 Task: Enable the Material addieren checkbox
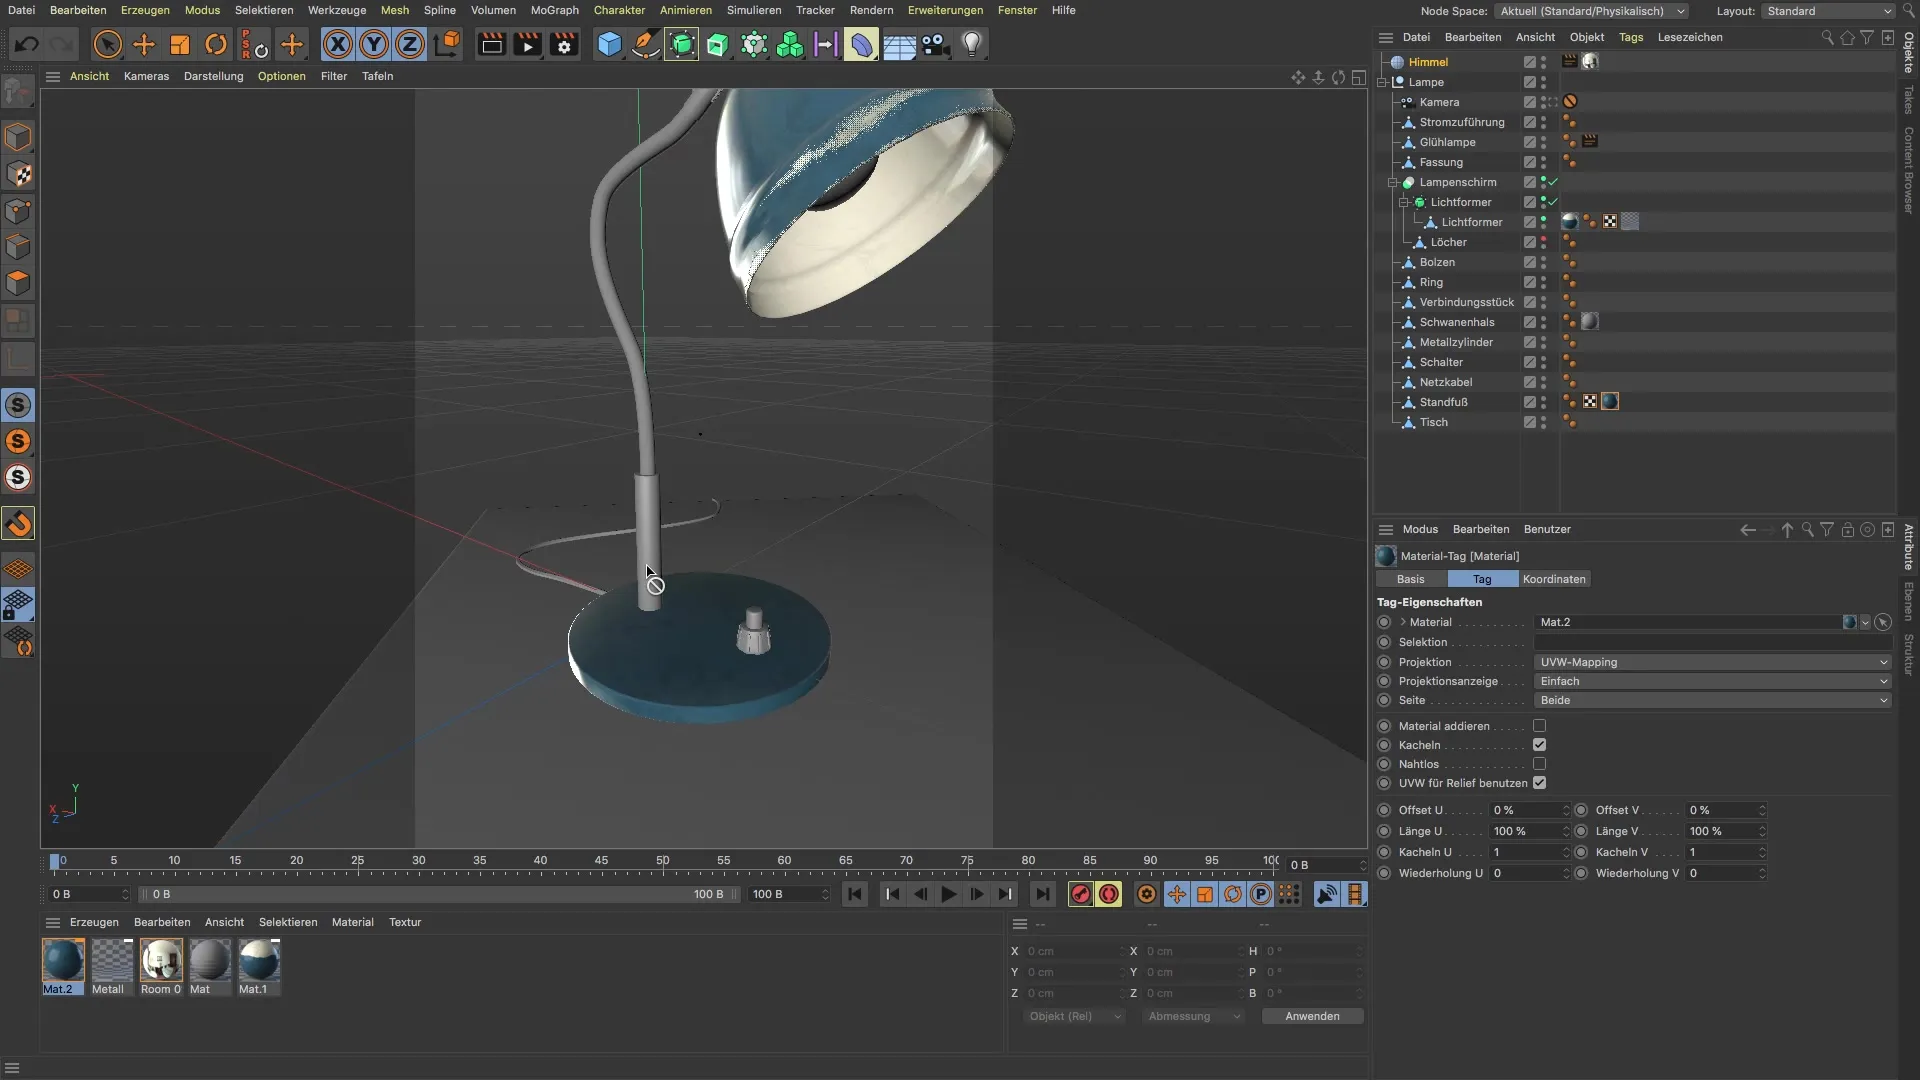coord(1539,726)
